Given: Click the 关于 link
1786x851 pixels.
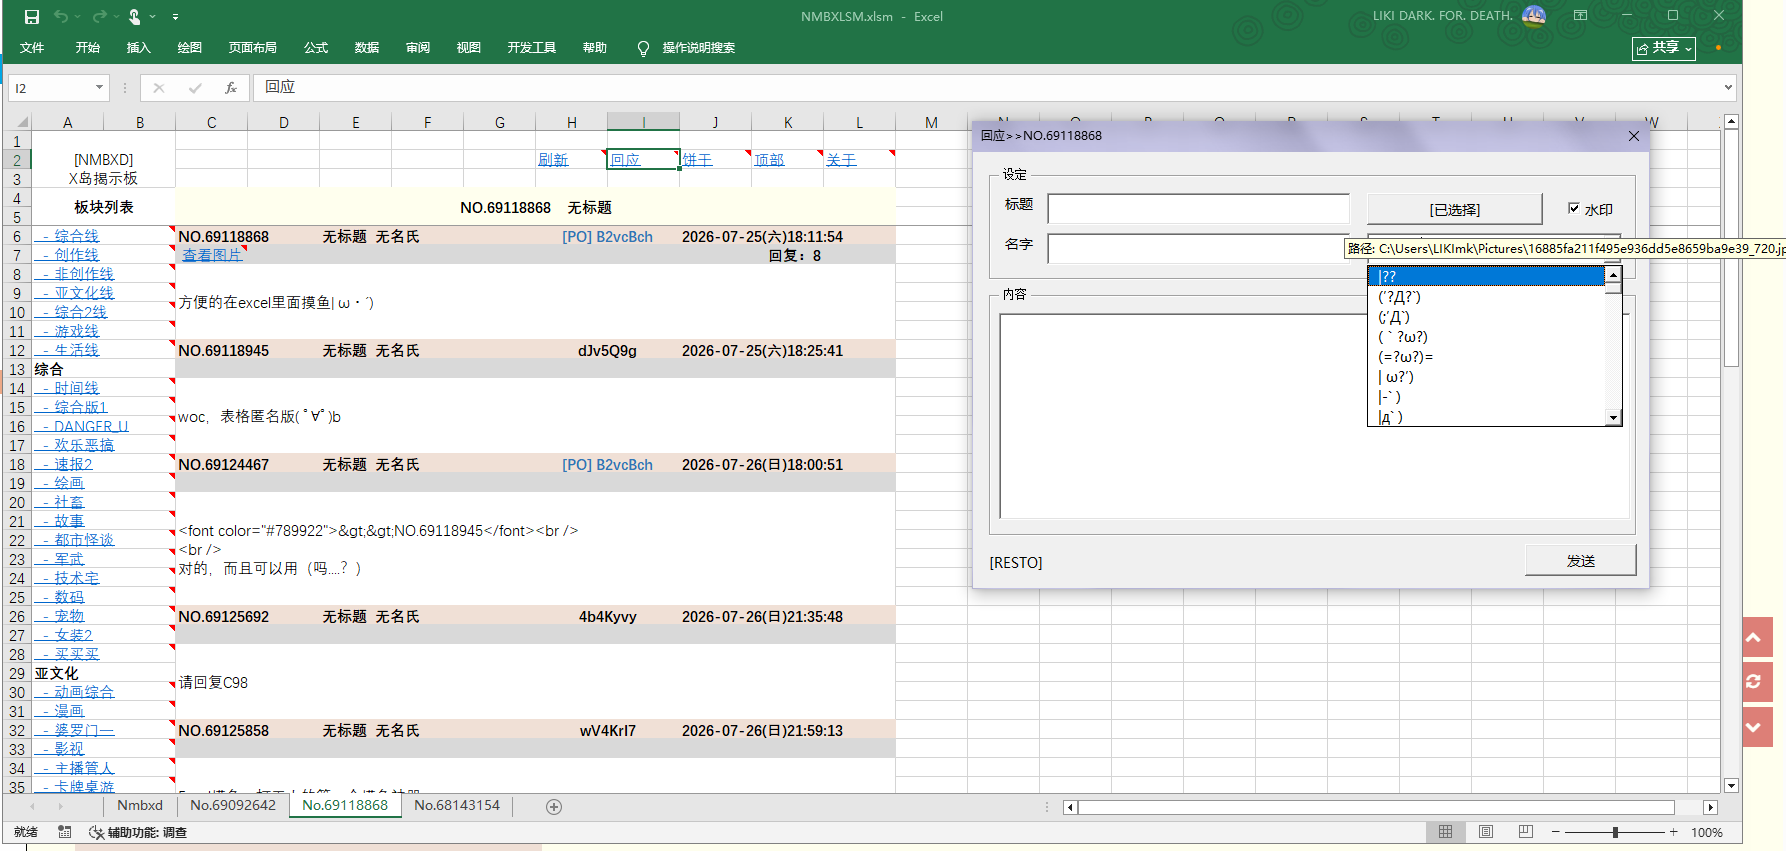Looking at the screenshot, I should click(841, 160).
